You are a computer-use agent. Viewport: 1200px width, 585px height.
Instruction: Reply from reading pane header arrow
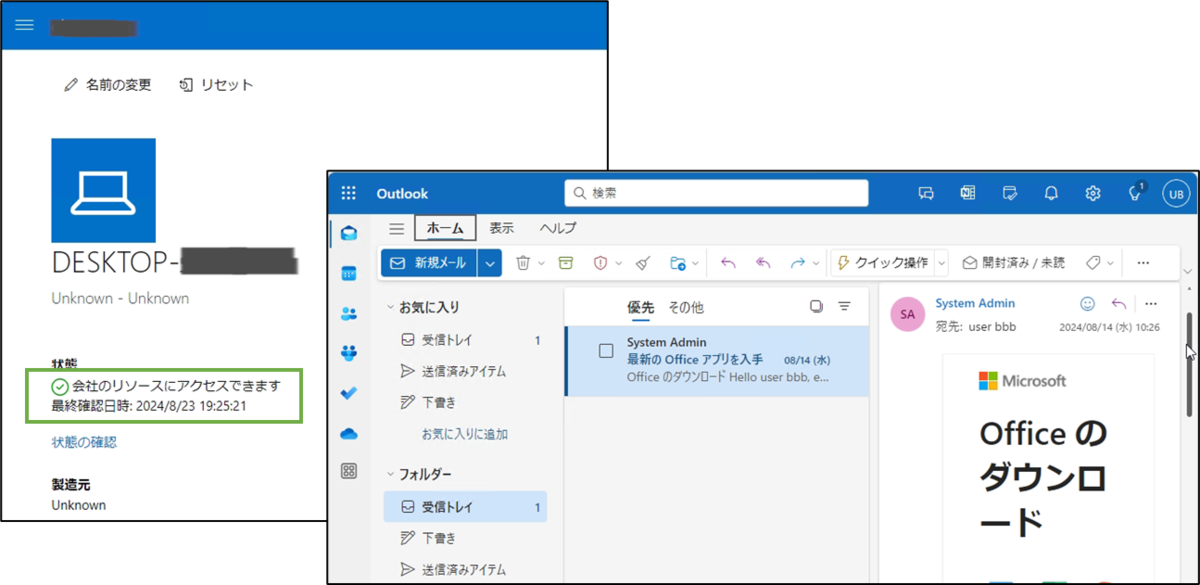click(1119, 304)
